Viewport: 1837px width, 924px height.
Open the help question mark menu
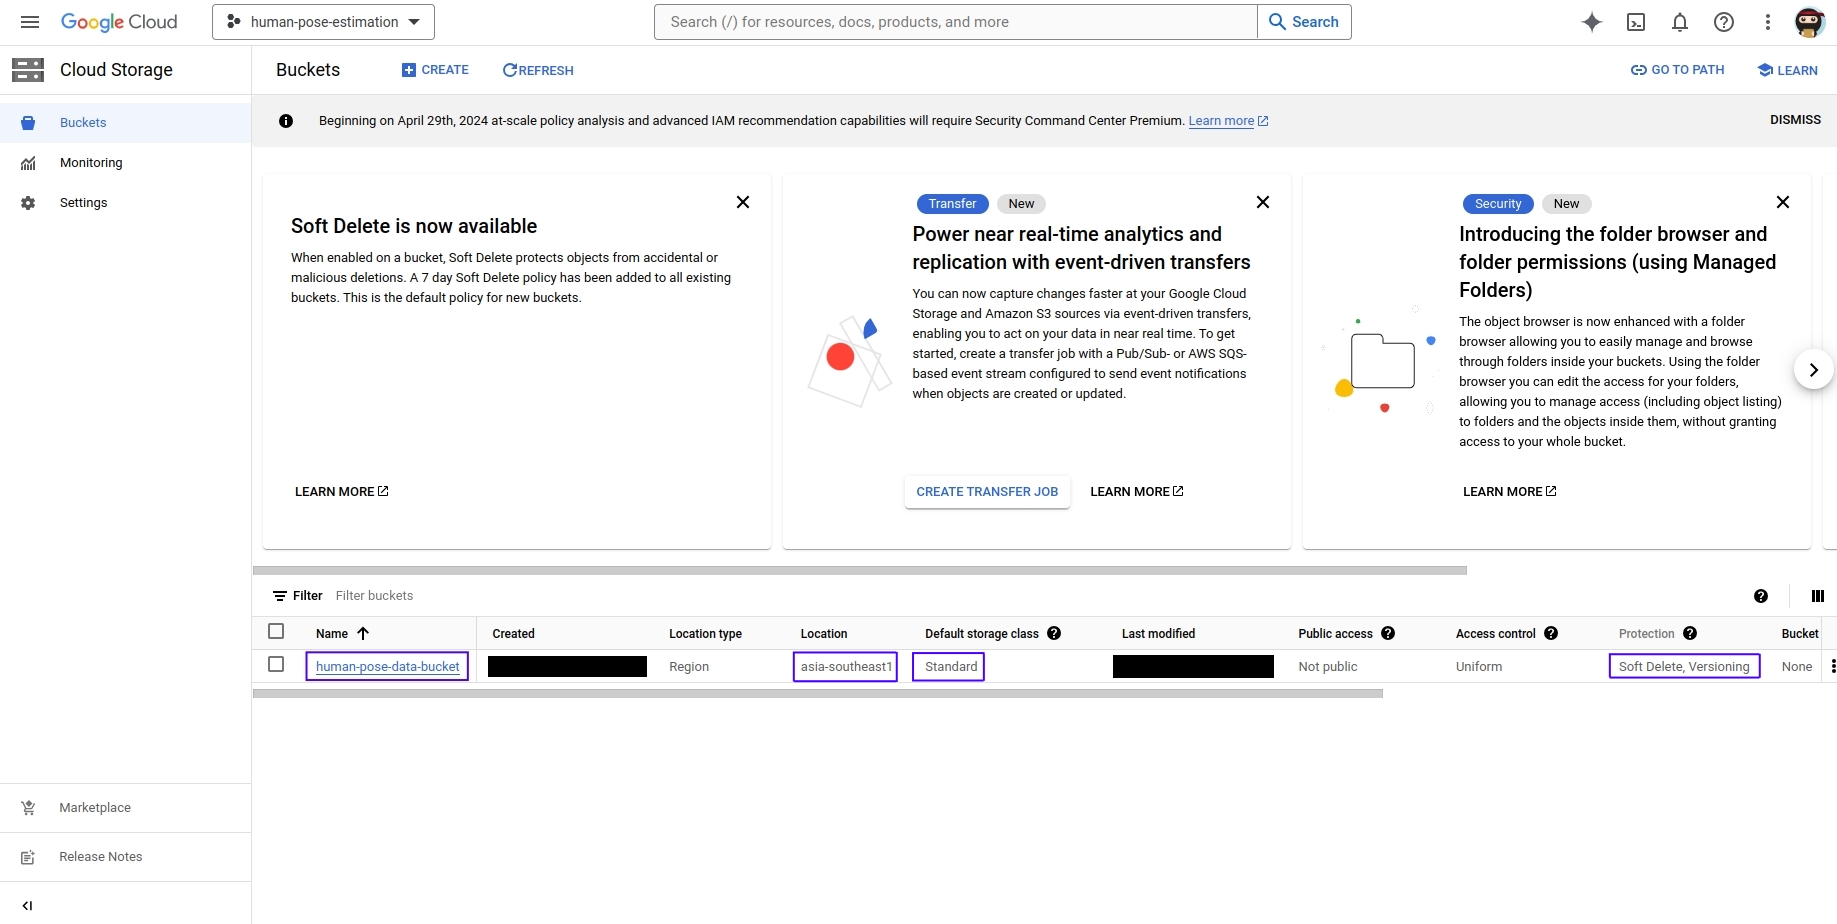click(x=1724, y=22)
